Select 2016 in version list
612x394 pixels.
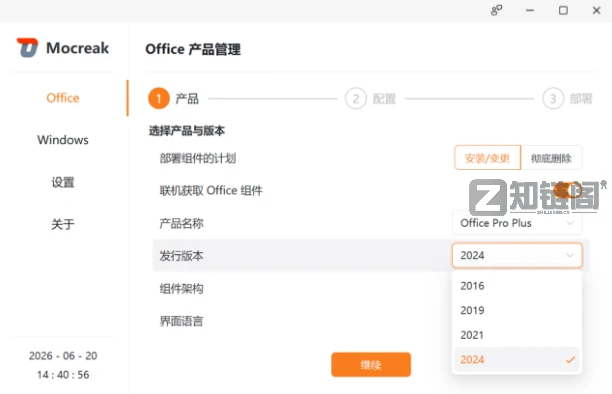tap(517, 286)
